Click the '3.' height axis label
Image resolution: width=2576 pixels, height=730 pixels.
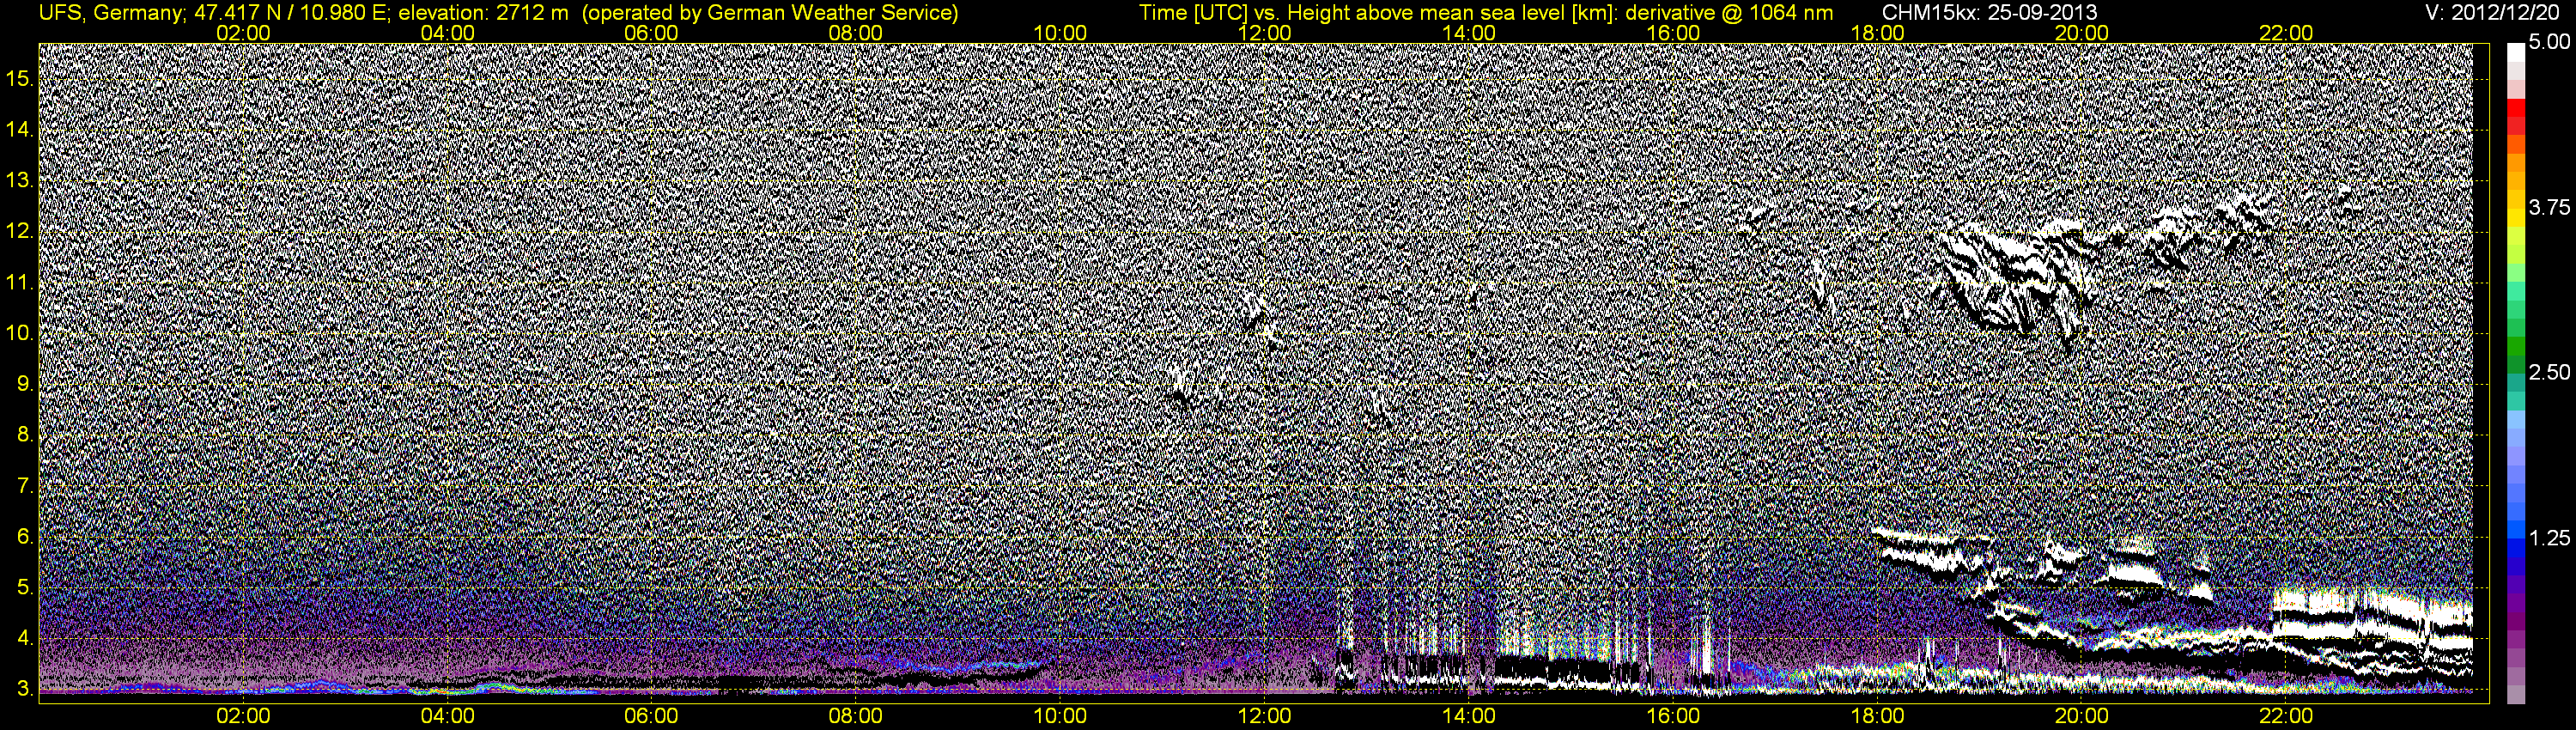click(x=25, y=689)
